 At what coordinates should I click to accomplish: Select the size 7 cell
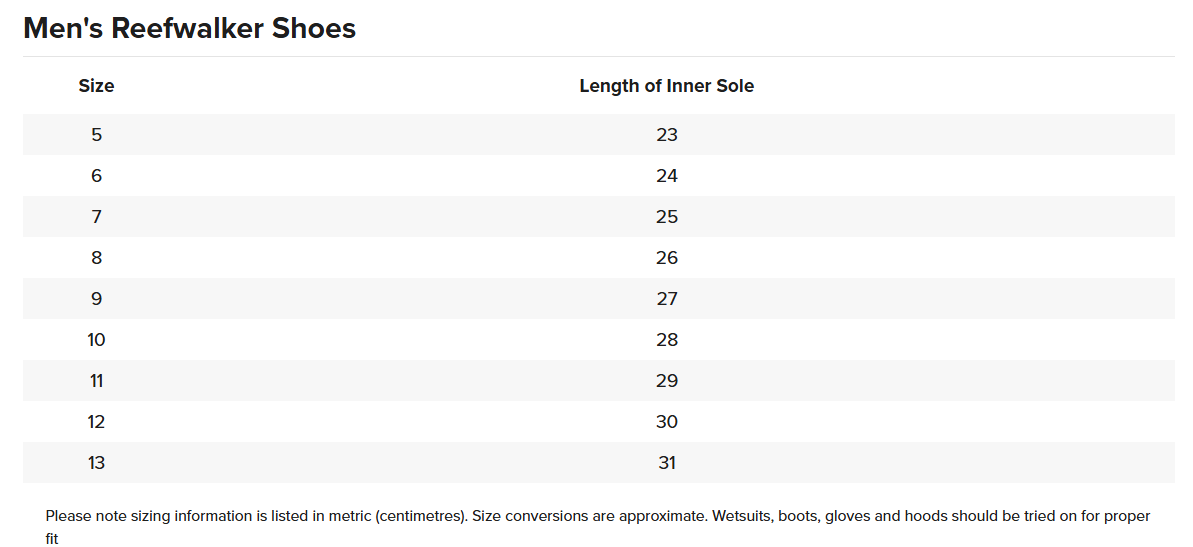(x=96, y=217)
